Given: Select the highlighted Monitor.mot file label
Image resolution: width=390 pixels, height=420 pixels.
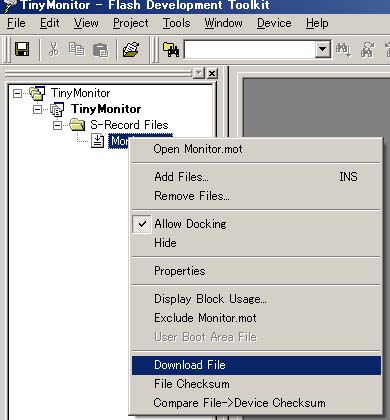Looking at the screenshot, I should click(x=119, y=141).
